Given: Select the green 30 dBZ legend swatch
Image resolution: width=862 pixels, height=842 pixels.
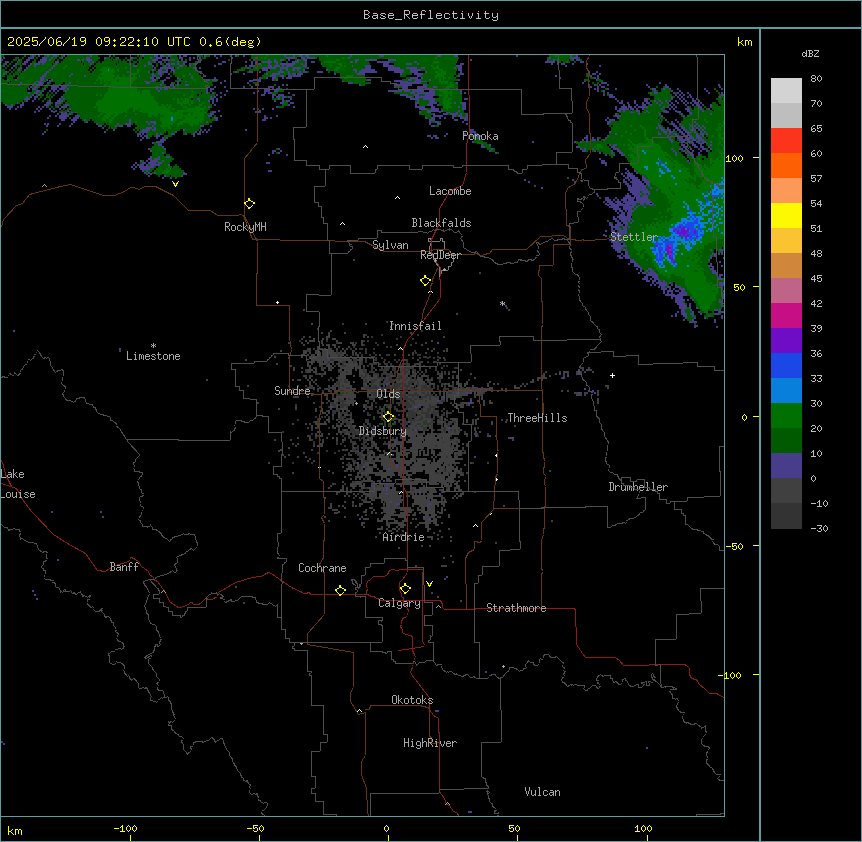Looking at the screenshot, I should pyautogui.click(x=786, y=416).
